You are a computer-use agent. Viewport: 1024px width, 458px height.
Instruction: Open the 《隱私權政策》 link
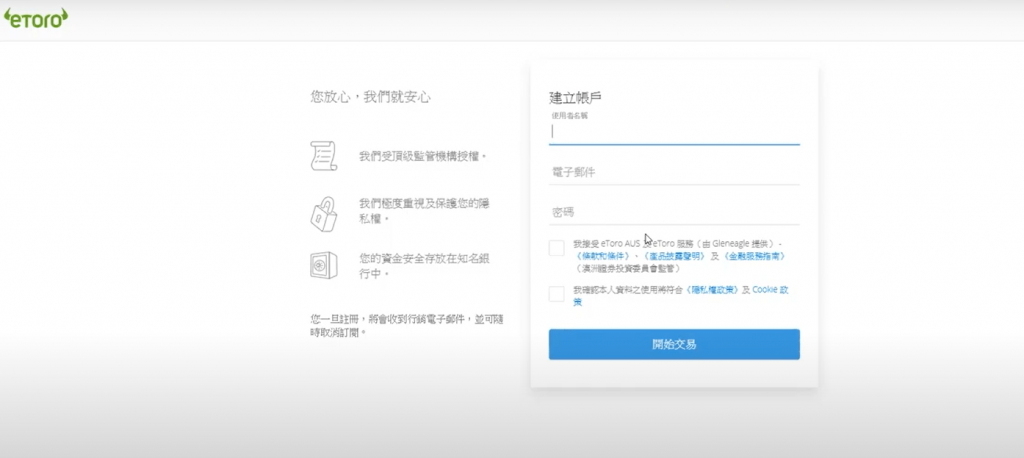point(711,289)
